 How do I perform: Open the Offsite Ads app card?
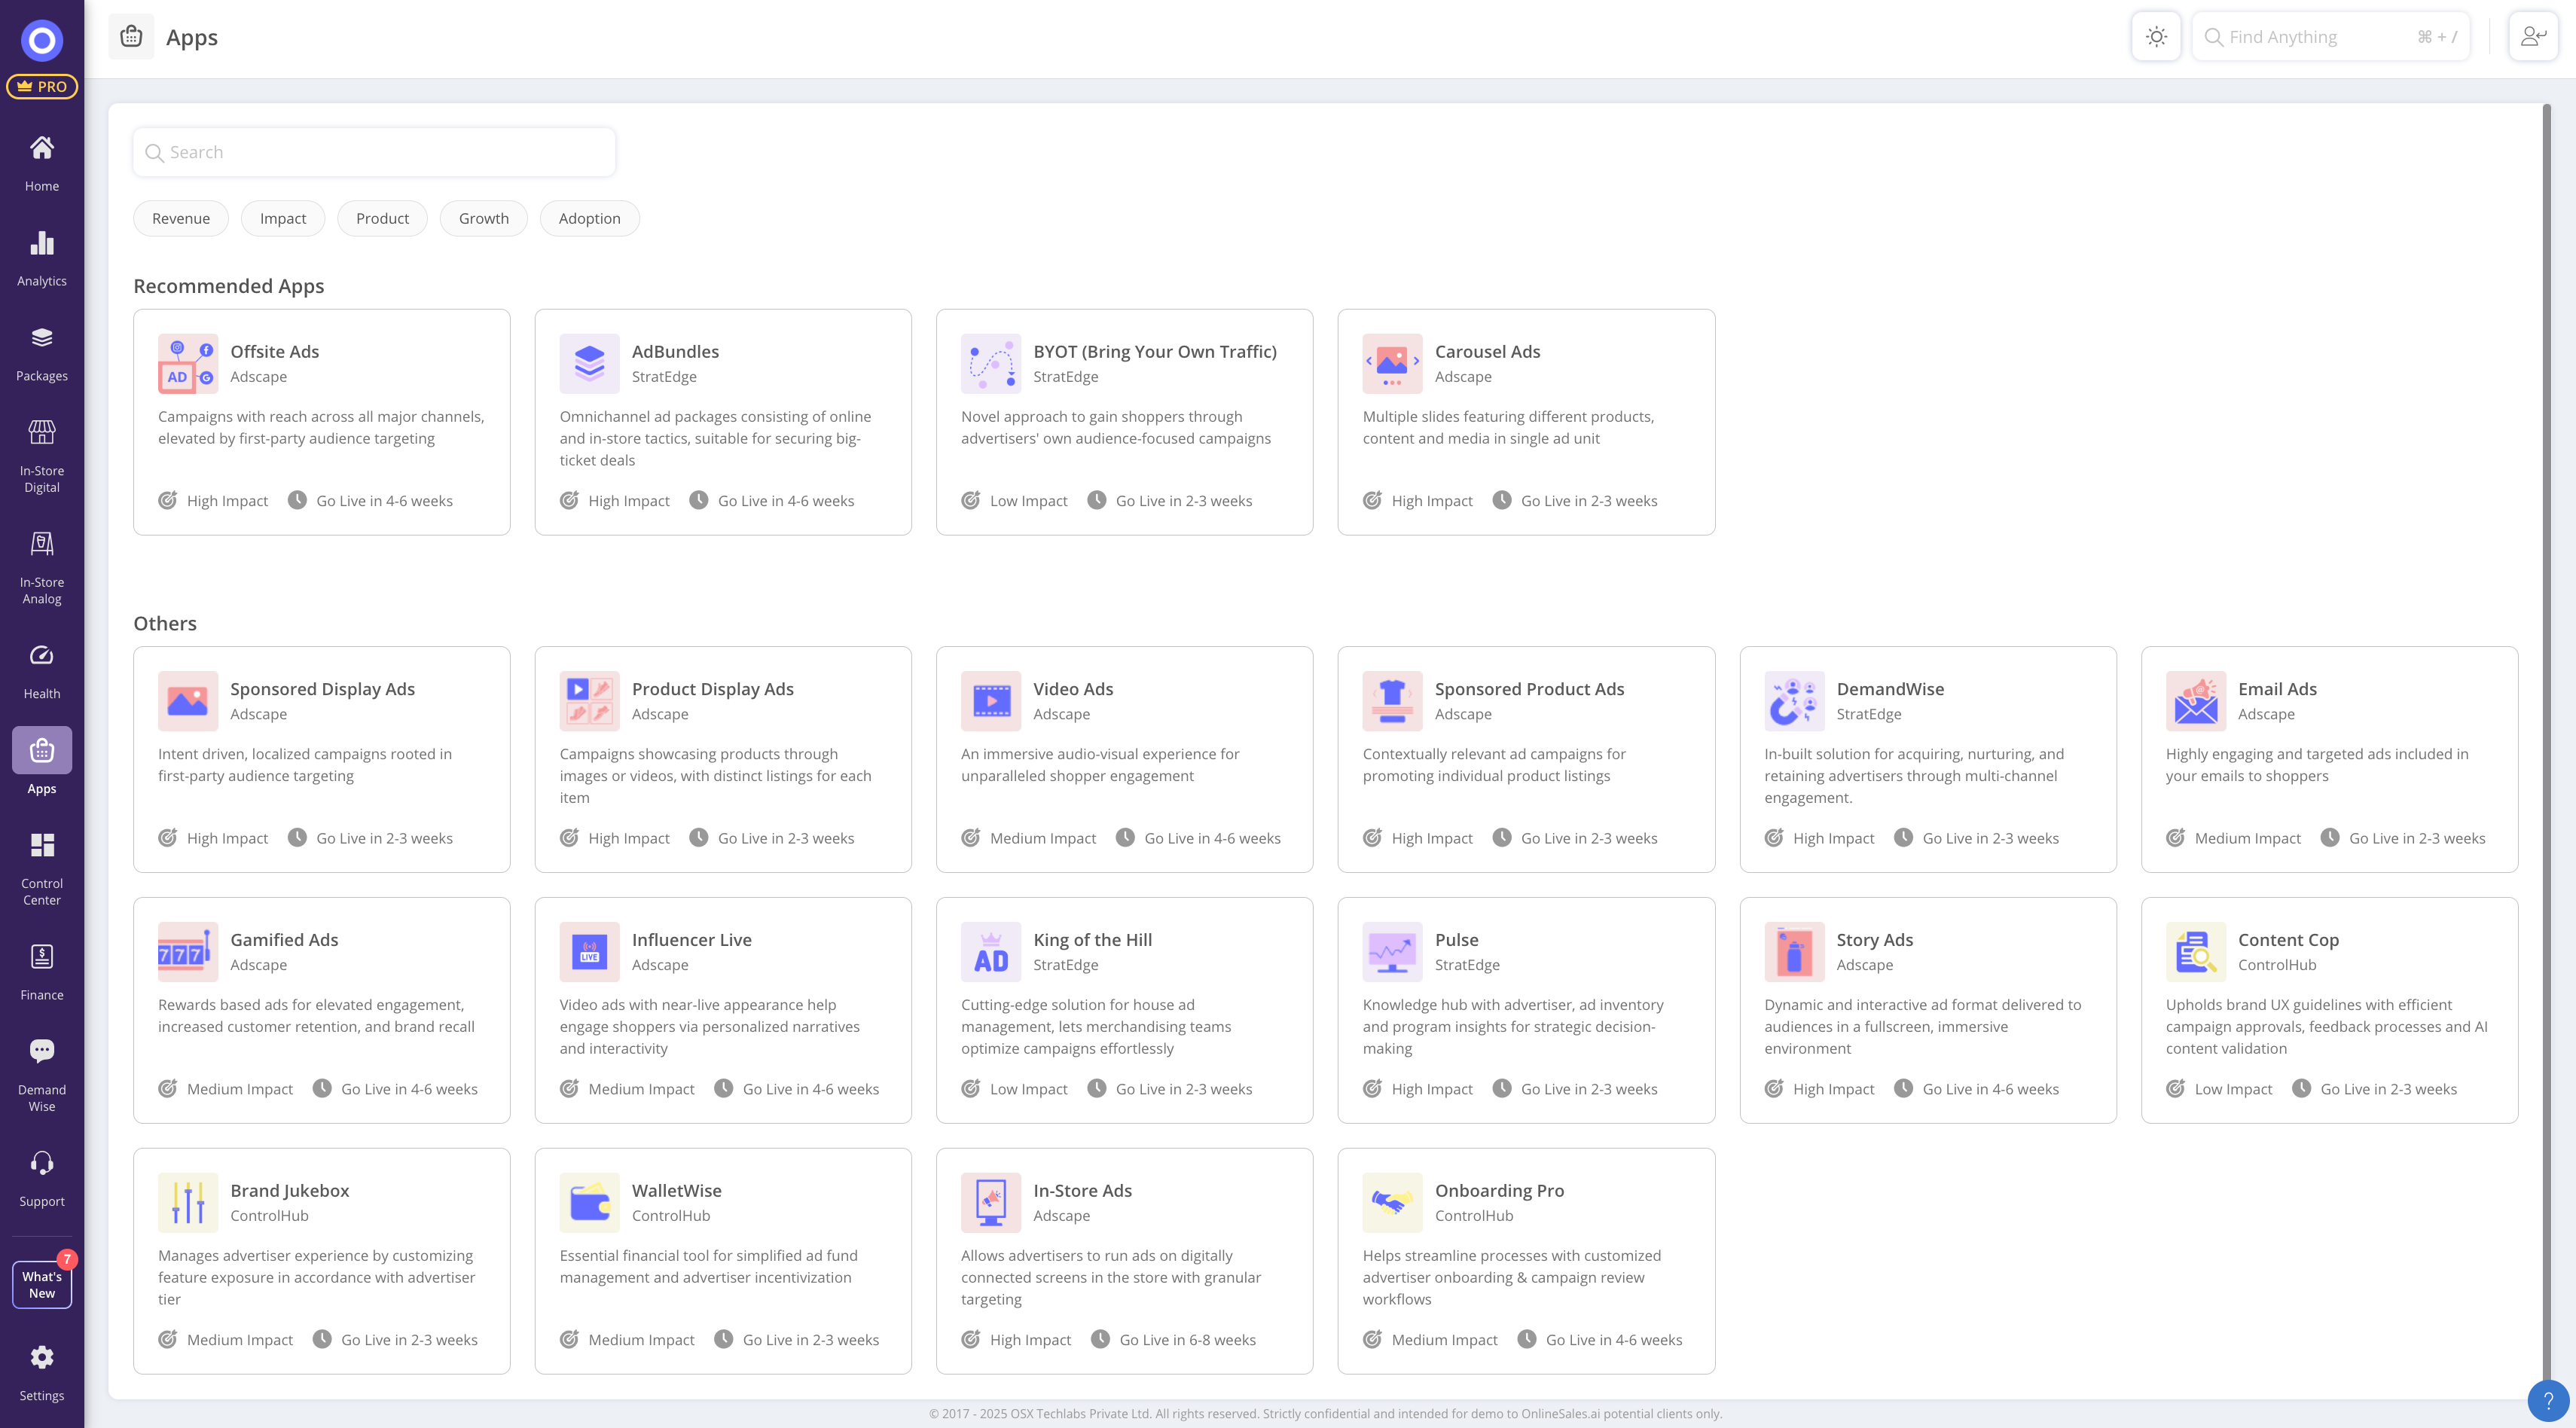[x=321, y=421]
